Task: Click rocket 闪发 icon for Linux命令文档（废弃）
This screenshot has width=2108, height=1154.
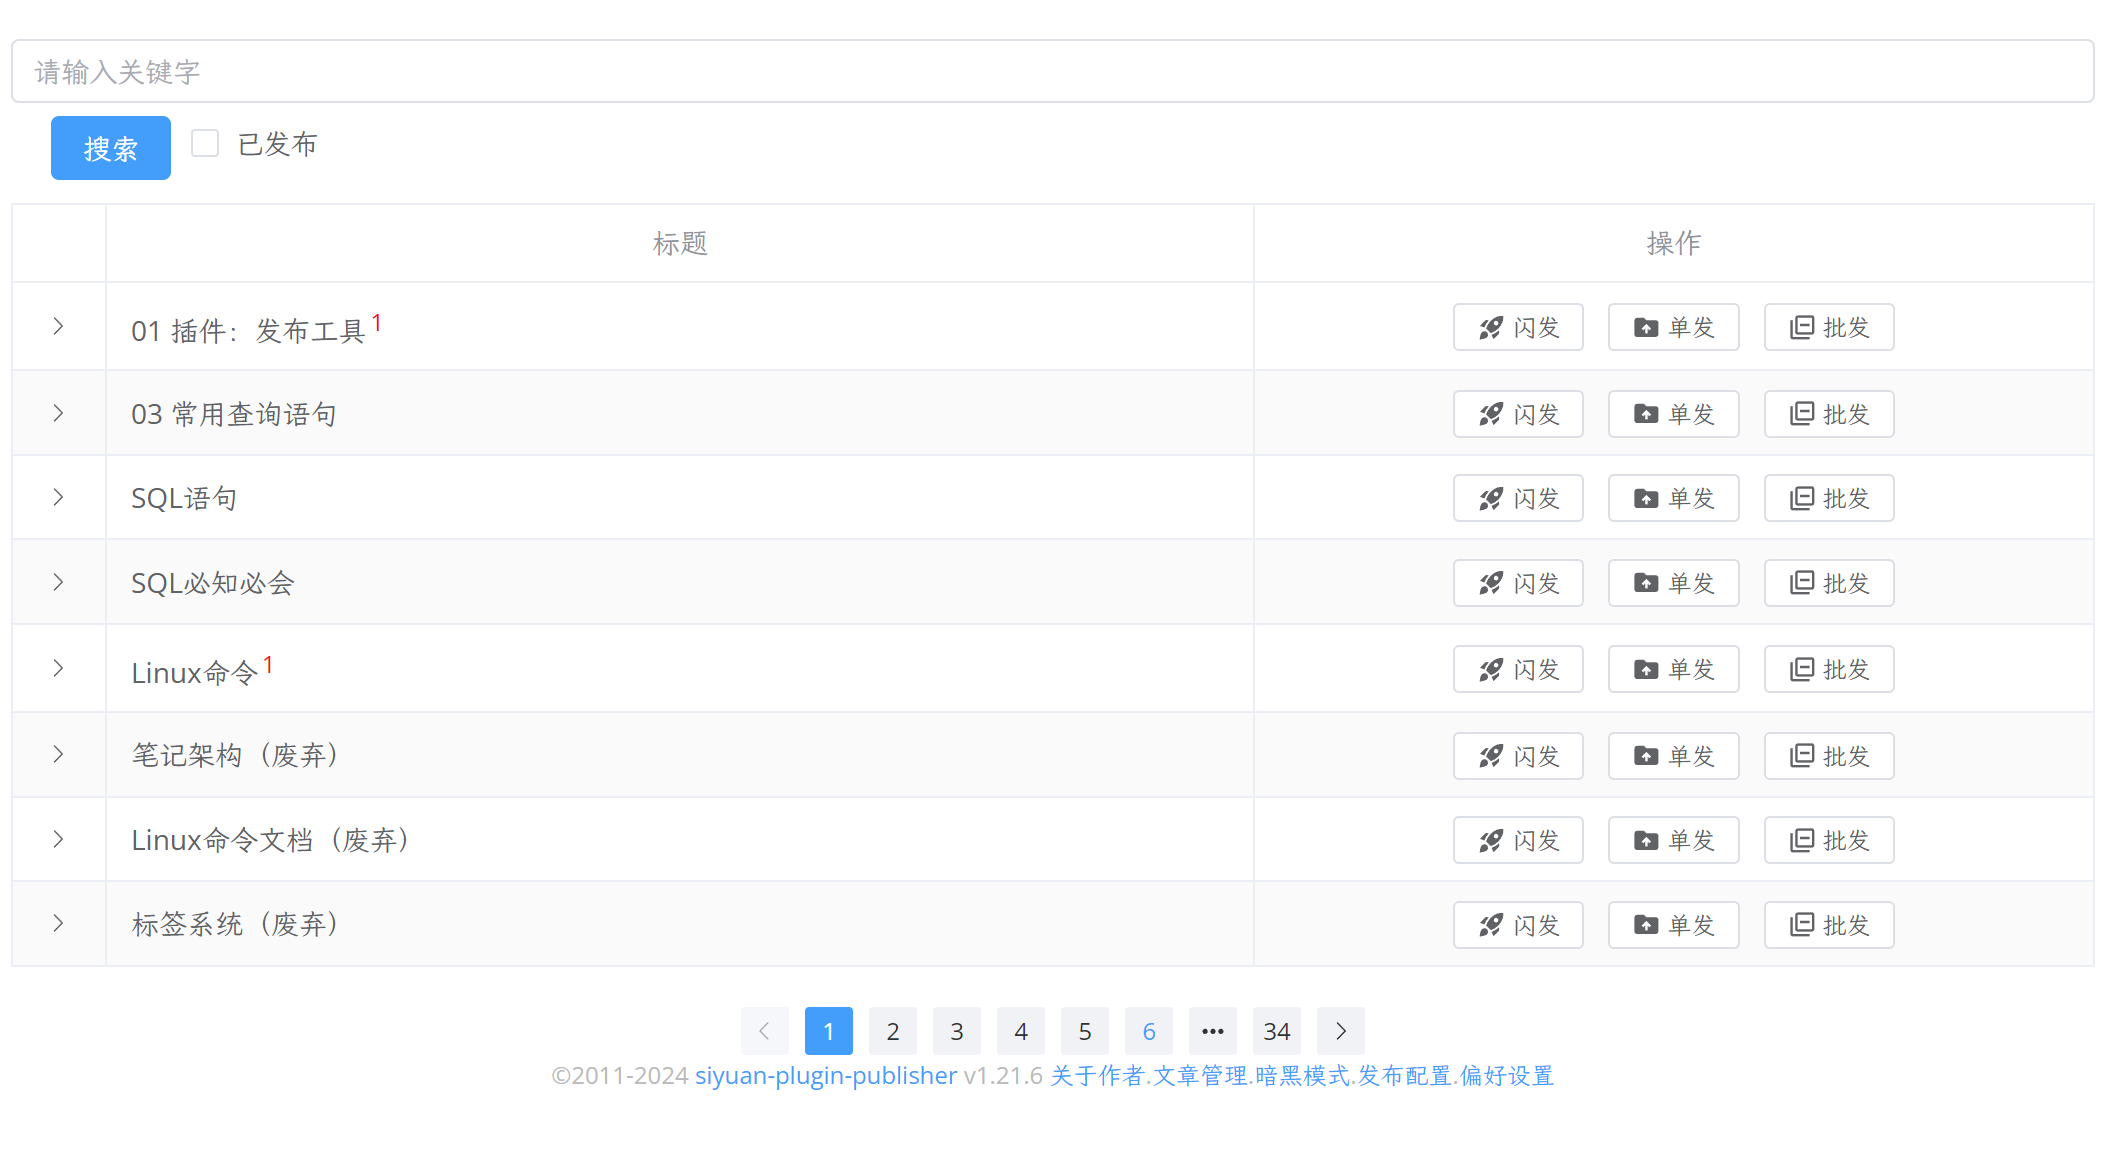Action: [1491, 840]
